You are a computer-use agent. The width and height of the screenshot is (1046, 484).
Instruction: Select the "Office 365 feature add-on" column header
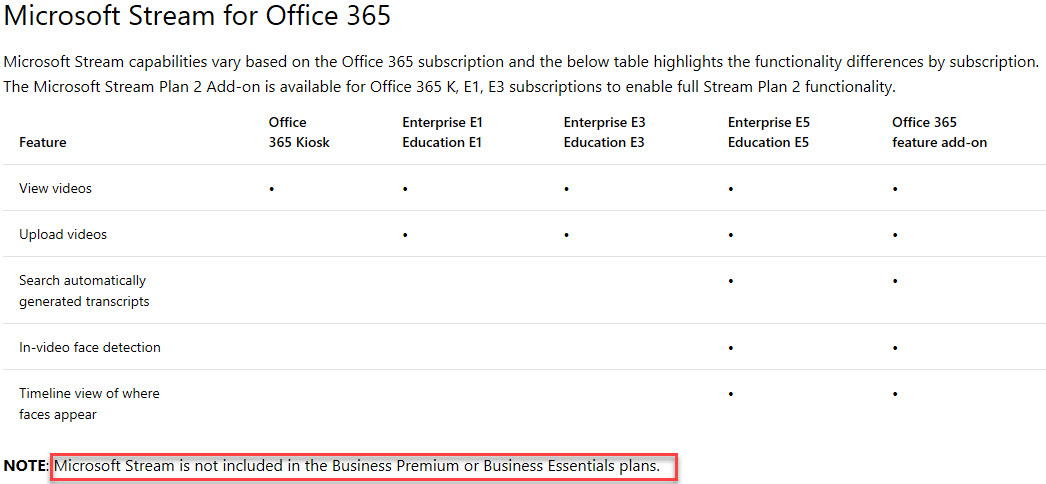pyautogui.click(x=939, y=132)
